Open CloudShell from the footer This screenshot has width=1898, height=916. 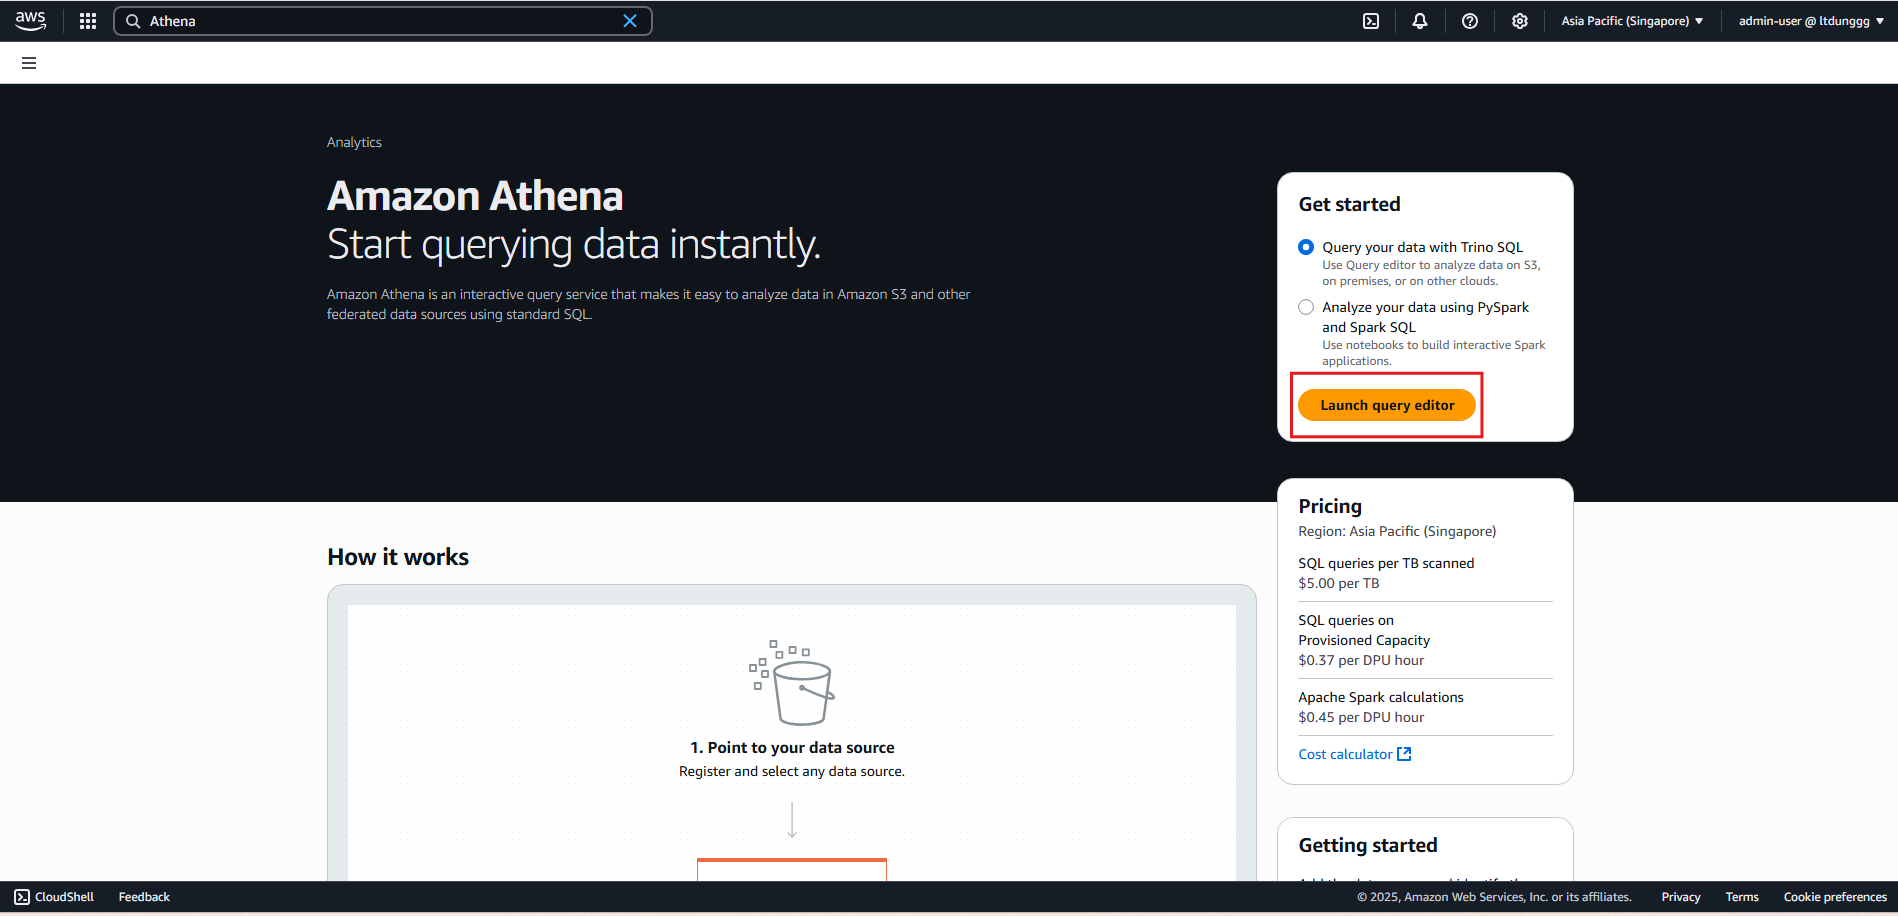click(54, 897)
